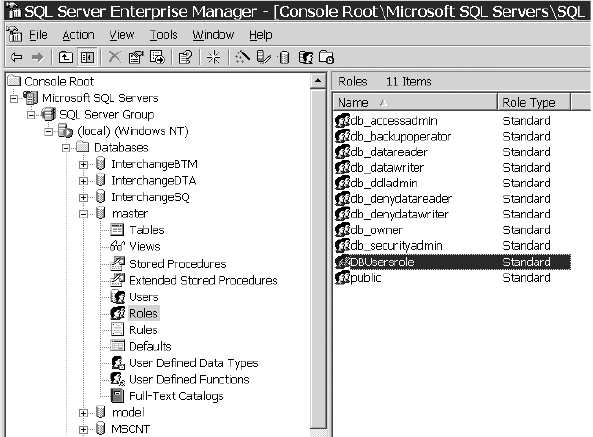This screenshot has width=593, height=437.
Task: Expand the InterchangeSQ database
Action: click(83, 197)
